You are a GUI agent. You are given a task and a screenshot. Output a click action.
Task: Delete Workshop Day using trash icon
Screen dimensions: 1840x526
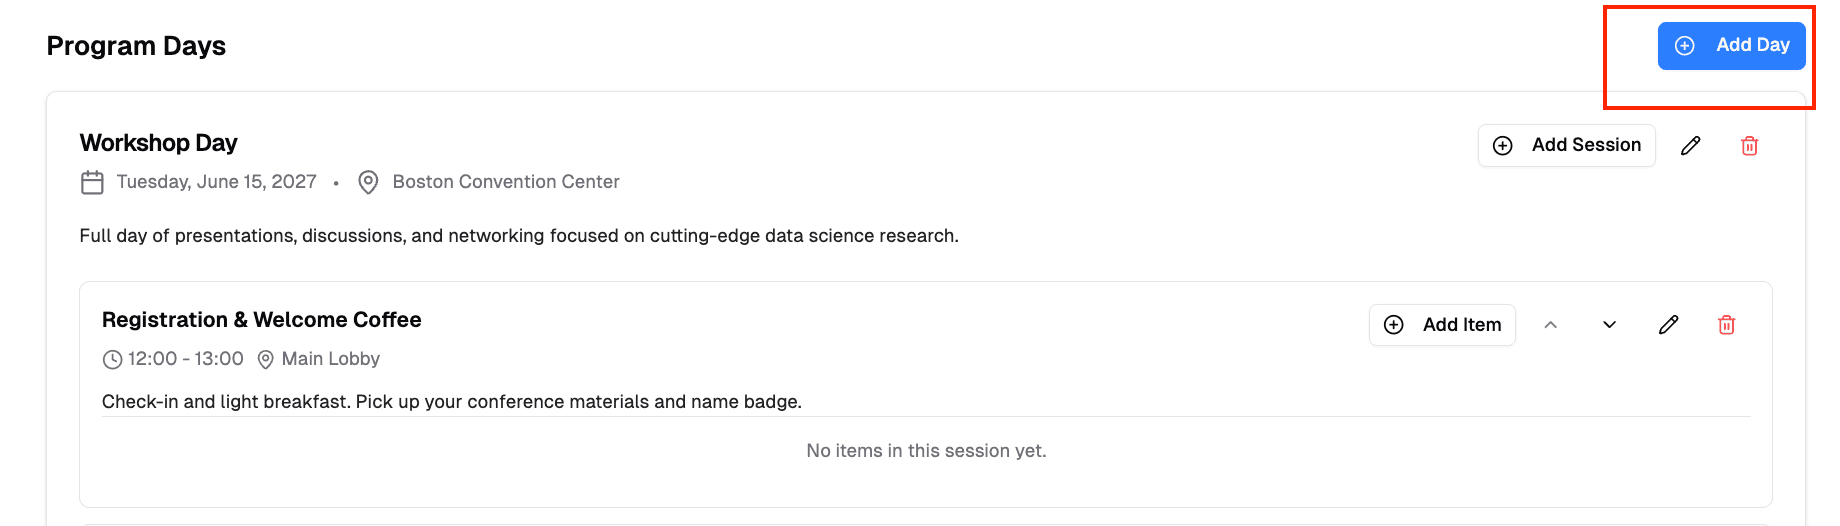click(1749, 146)
